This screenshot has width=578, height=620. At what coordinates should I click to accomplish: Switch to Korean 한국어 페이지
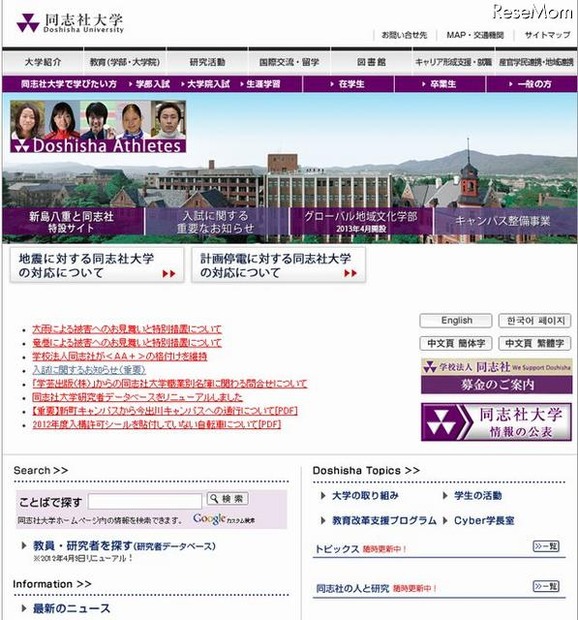tap(535, 321)
